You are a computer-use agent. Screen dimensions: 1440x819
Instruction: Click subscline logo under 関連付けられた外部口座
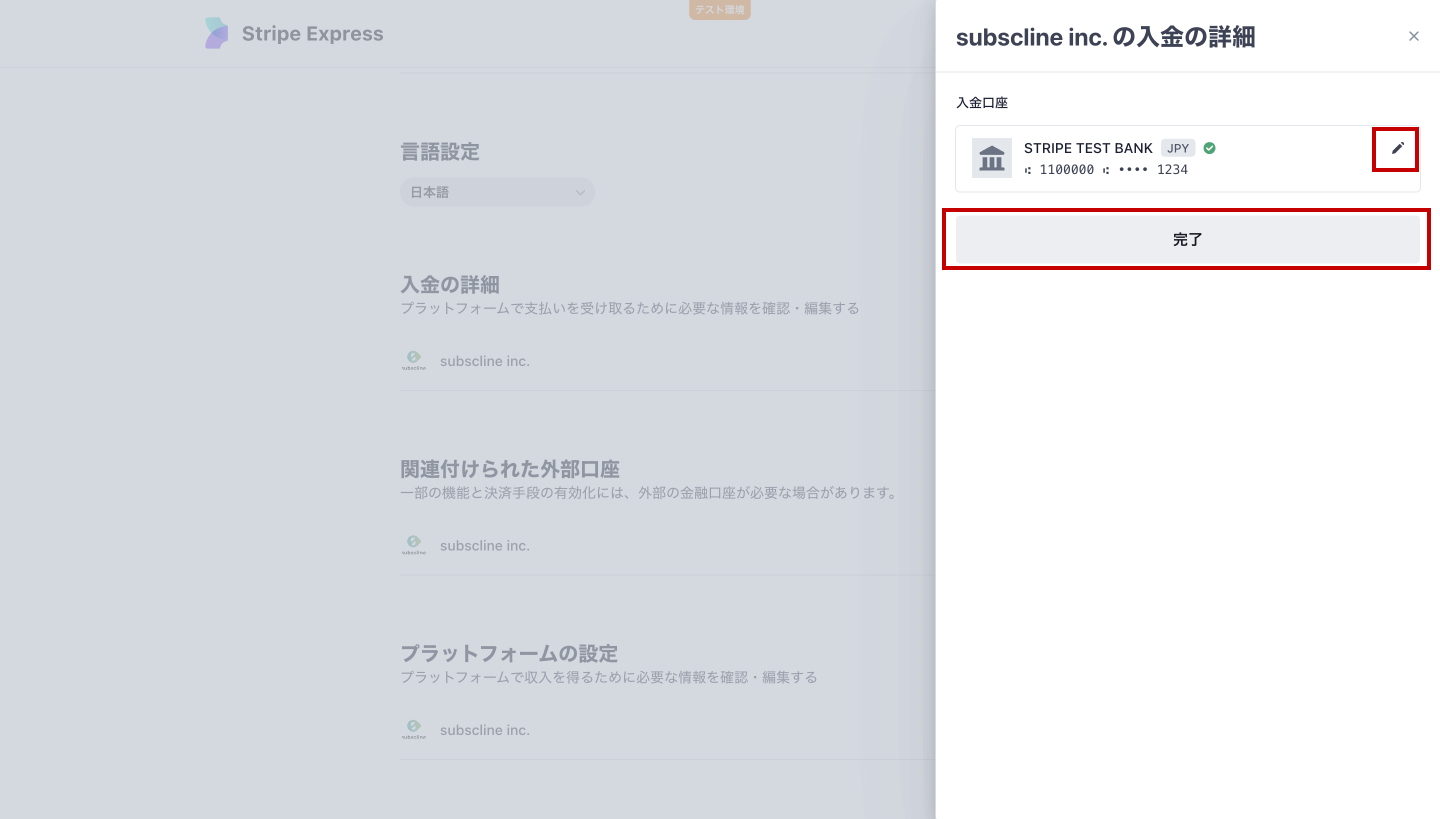tap(413, 546)
